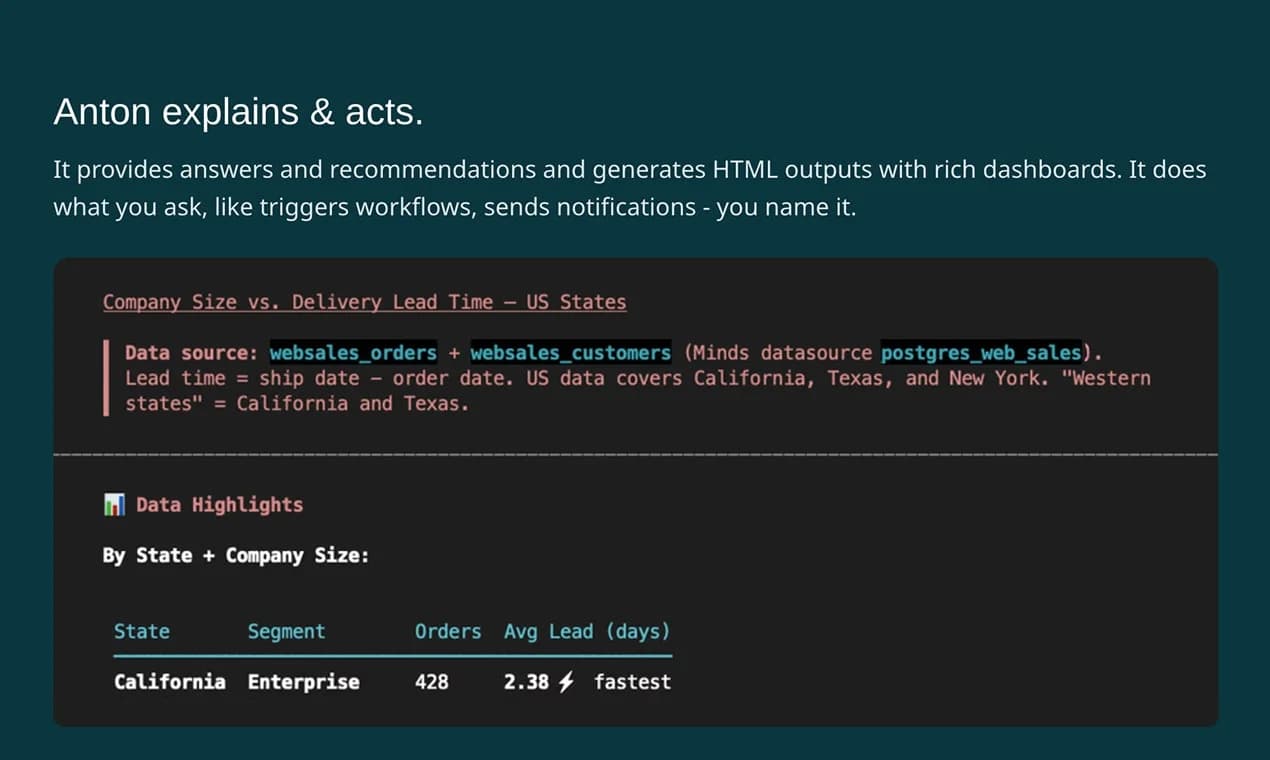1270x760 pixels.
Task: Click the websales_customers highlighted token
Action: click(570, 352)
